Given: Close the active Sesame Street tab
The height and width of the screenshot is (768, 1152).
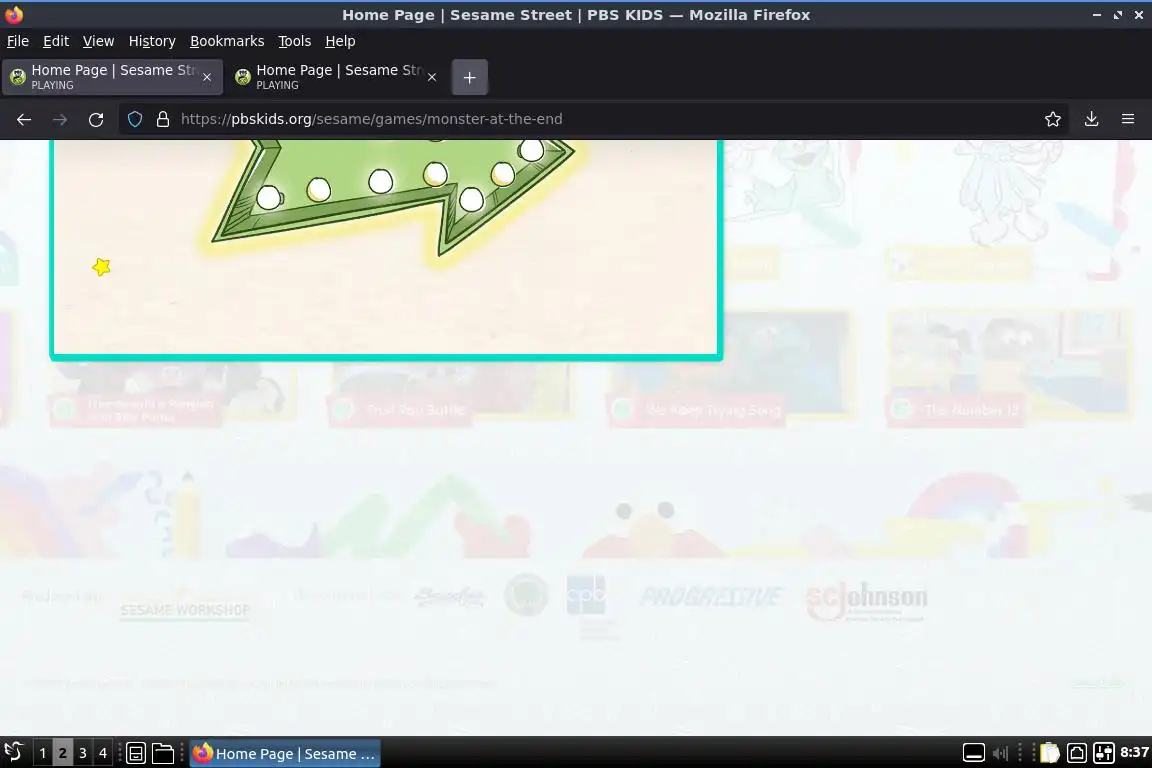Looking at the screenshot, I should click(x=207, y=77).
